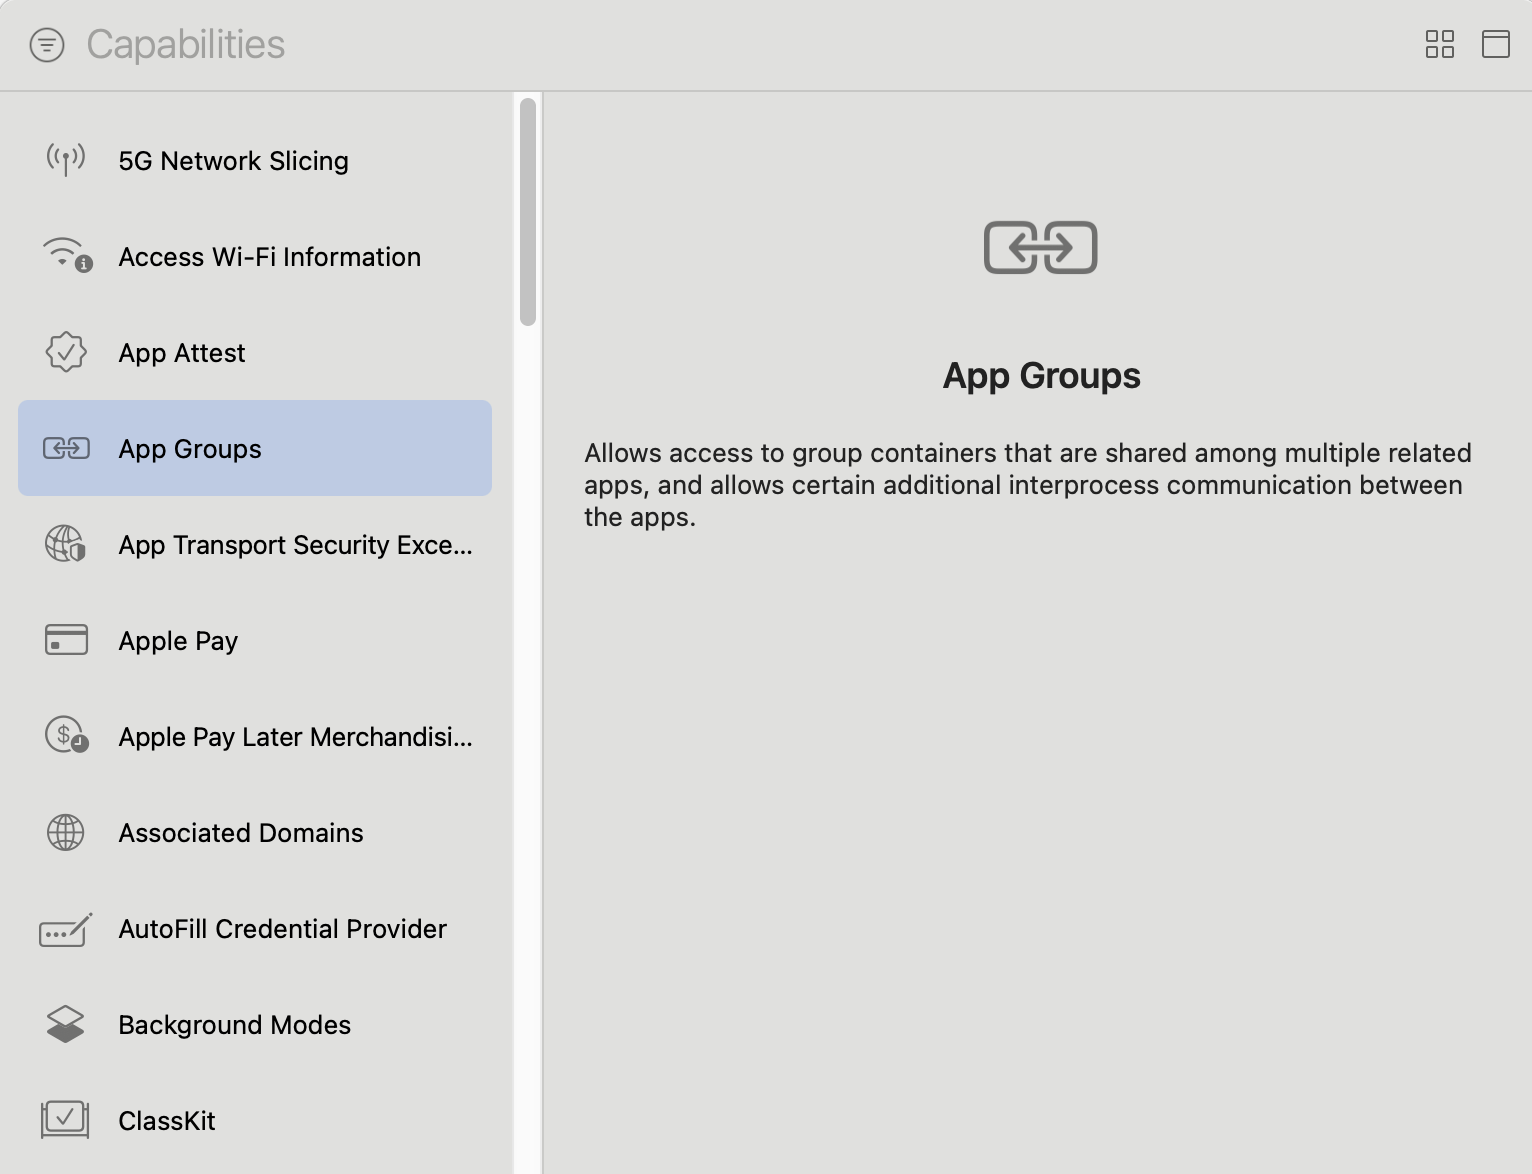Switch to grid view layout
1532x1174 pixels.
[x=1439, y=44]
